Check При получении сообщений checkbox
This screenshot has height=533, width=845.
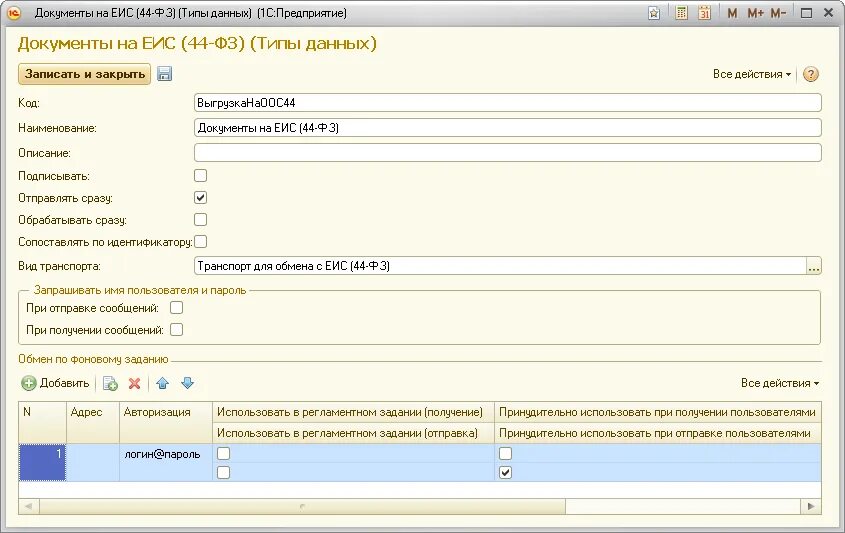click(176, 330)
